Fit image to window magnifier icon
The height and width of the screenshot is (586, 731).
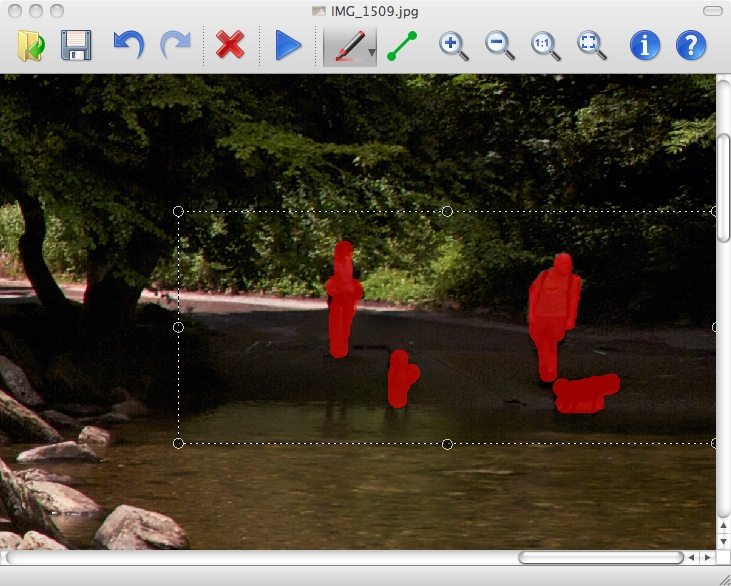pyautogui.click(x=592, y=46)
